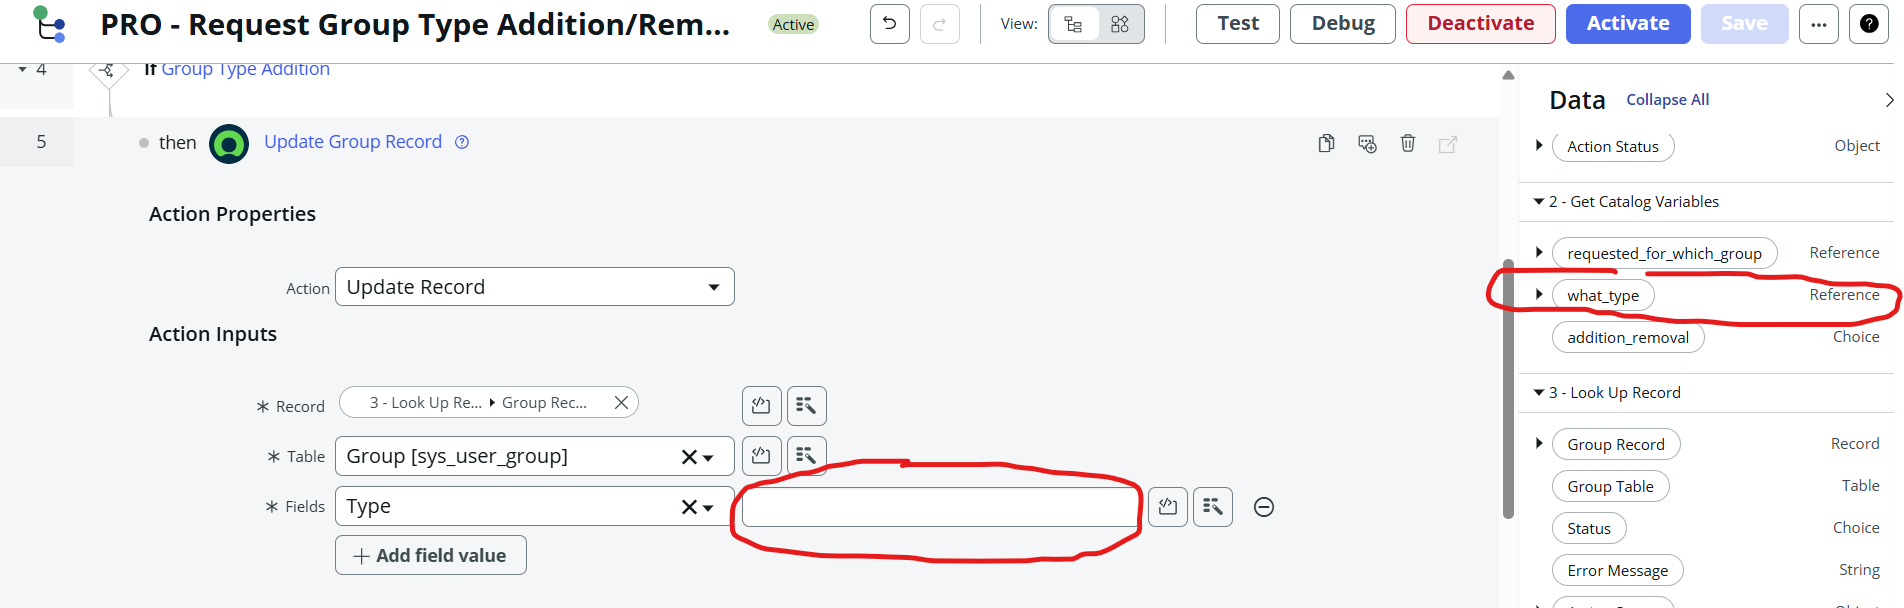The height and width of the screenshot is (608, 1904).
Task: Switch to the diagram view icon
Action: click(x=1120, y=24)
